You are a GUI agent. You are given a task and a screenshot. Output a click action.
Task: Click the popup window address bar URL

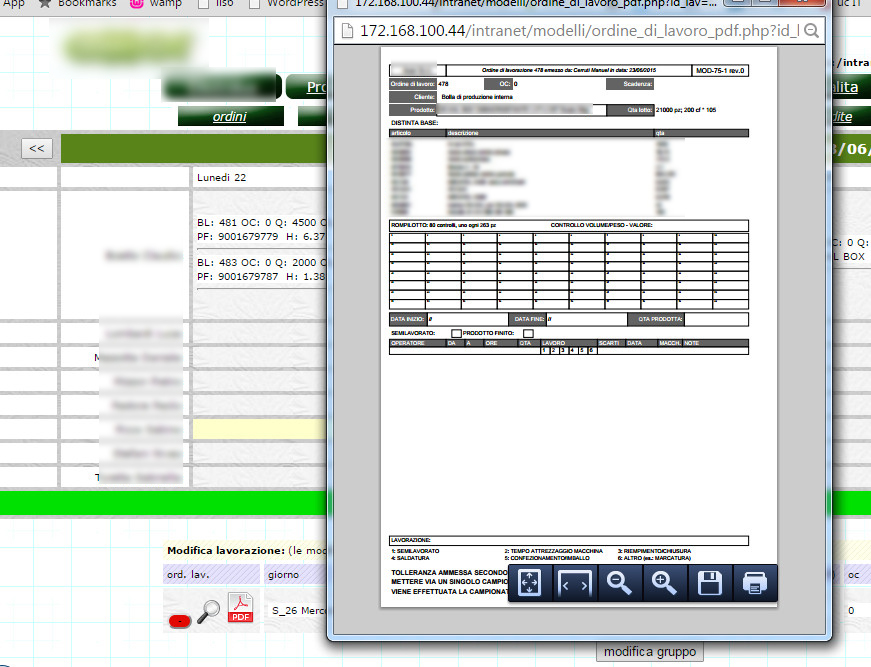point(570,30)
